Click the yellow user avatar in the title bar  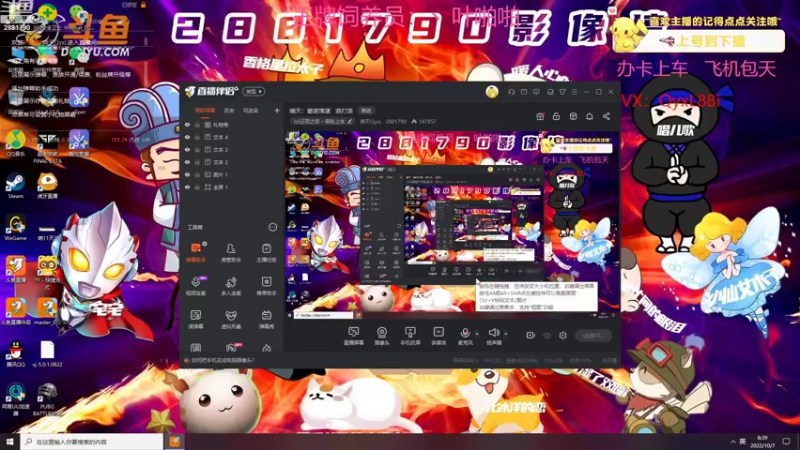click(492, 92)
